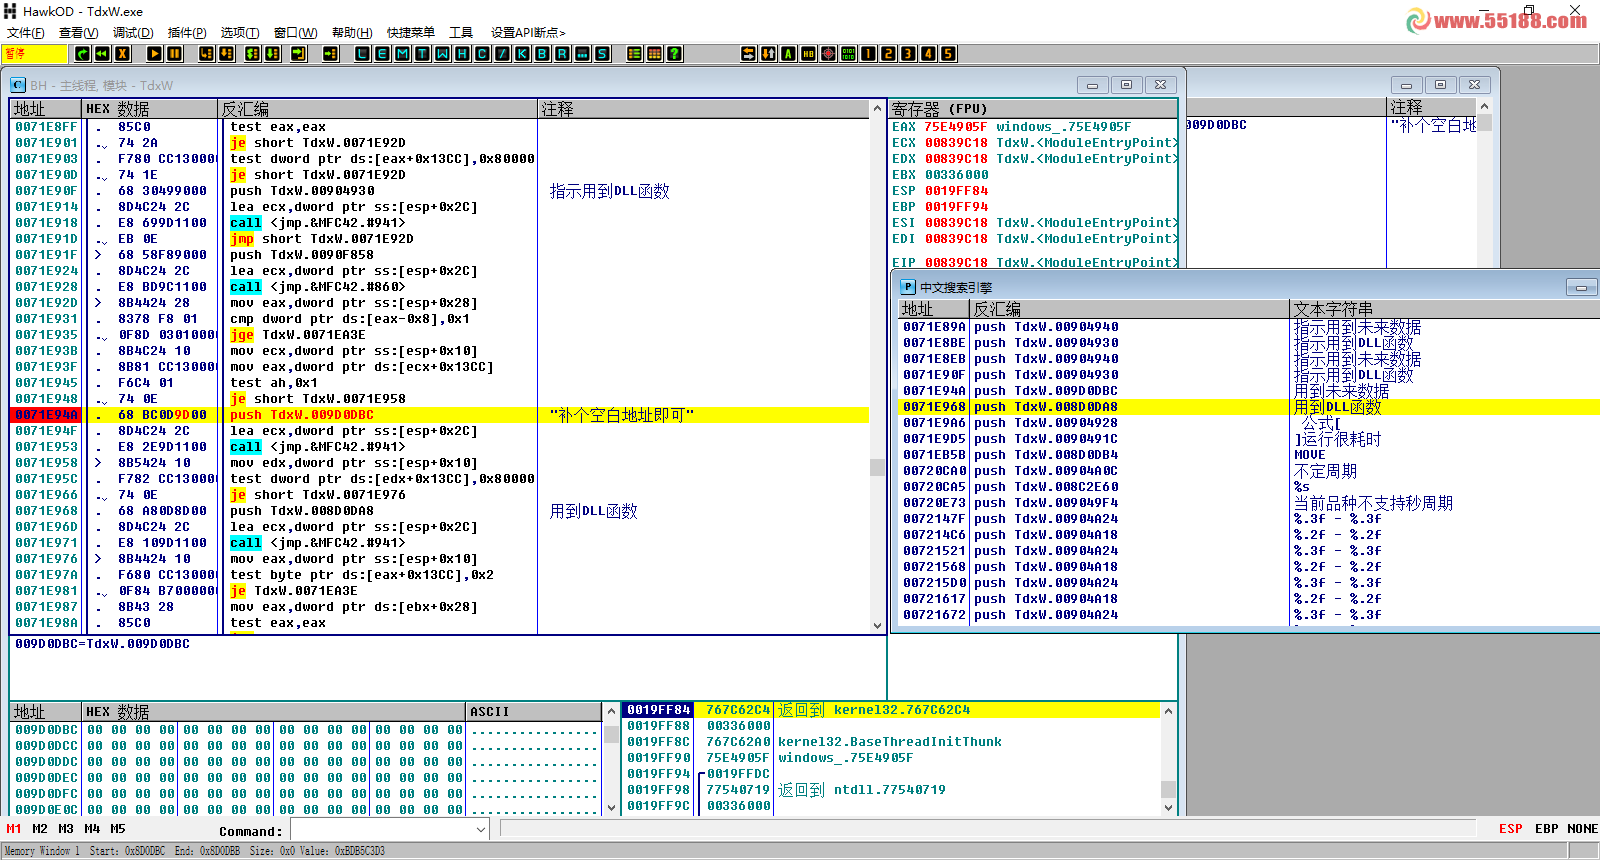Click the debugging options list icon
Viewport: 1600px width, 860px height.
635,54
